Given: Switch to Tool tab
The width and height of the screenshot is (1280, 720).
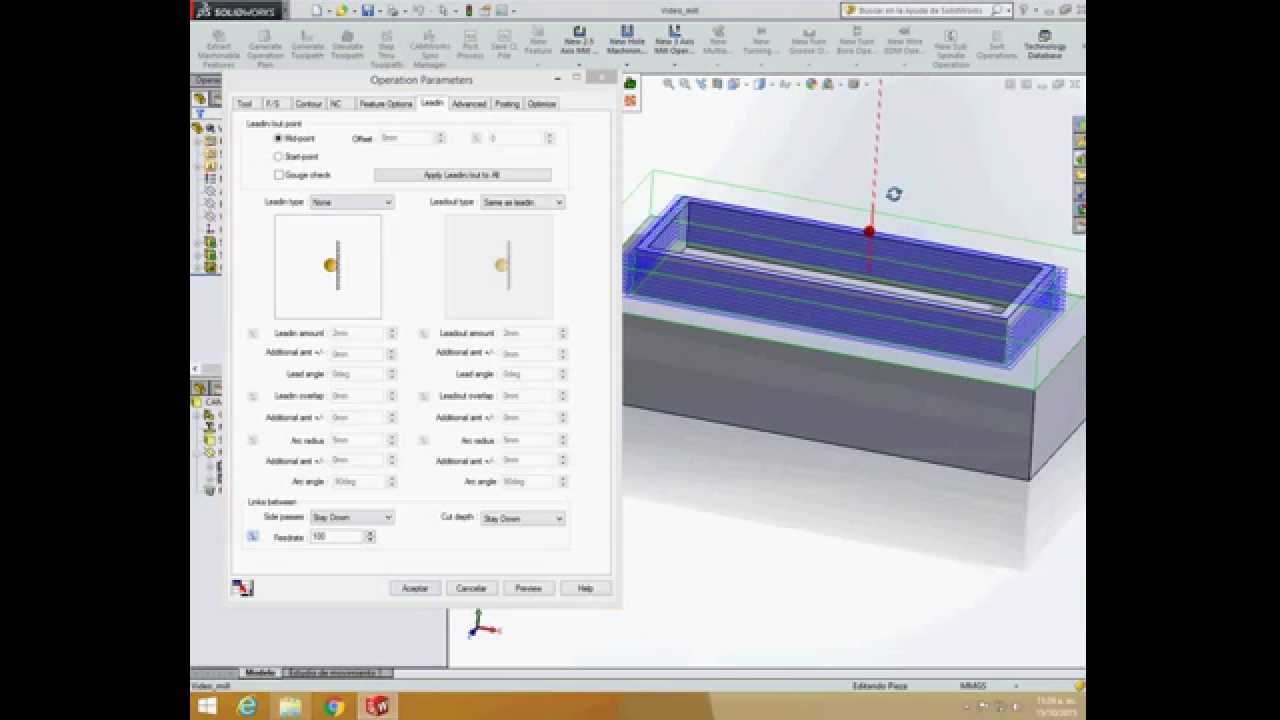Looking at the screenshot, I should (x=244, y=104).
